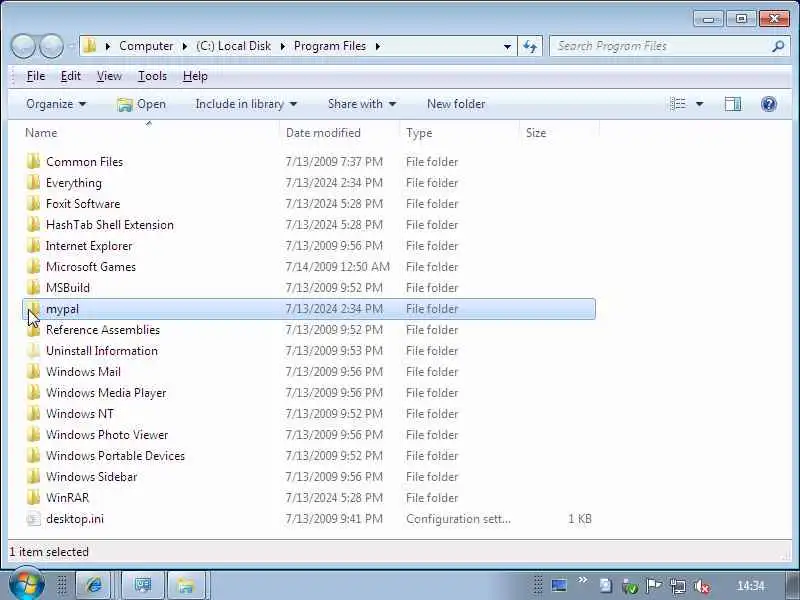
Task: Click the folder icon of WinRAR
Action: pos(34,497)
